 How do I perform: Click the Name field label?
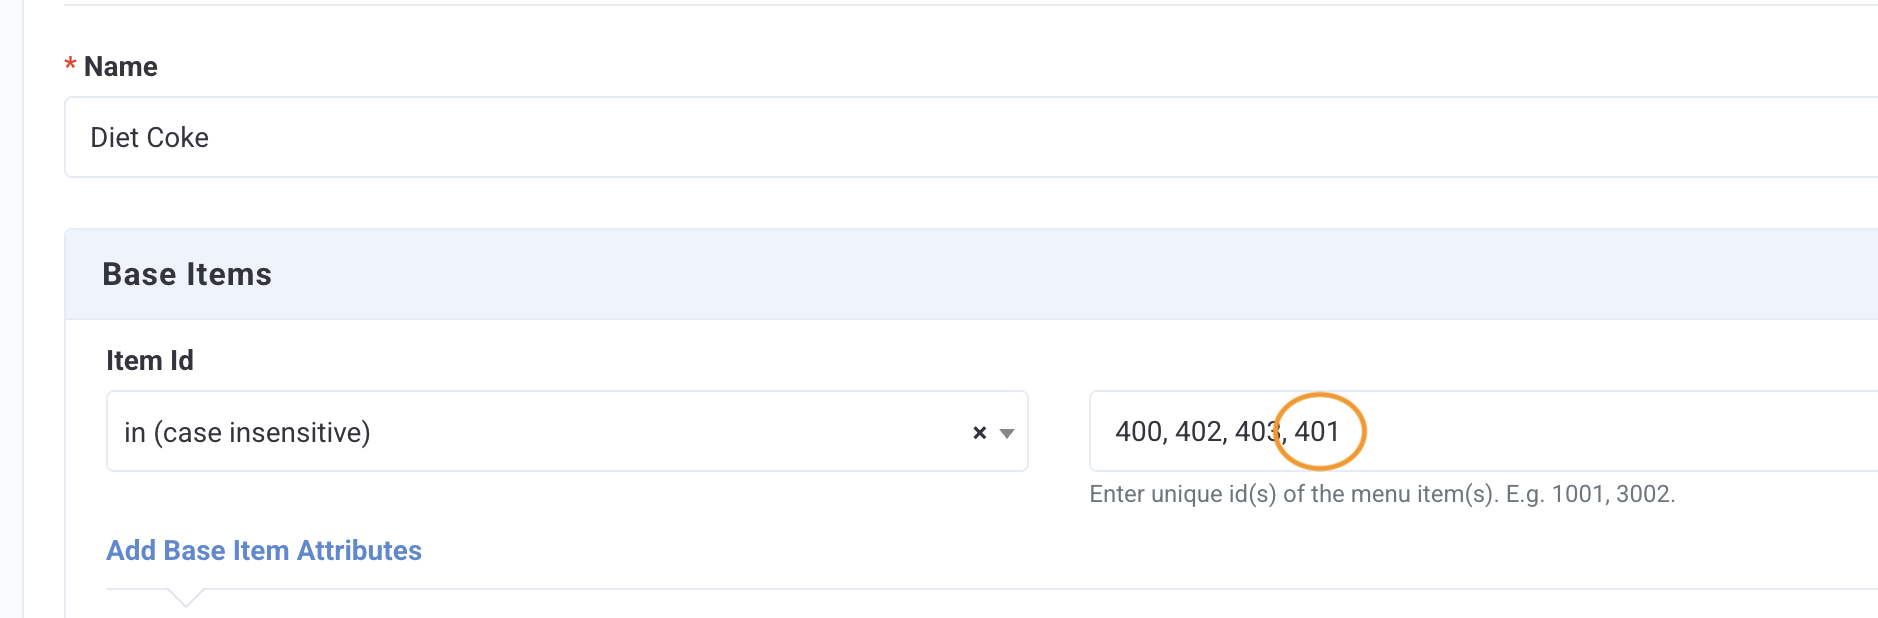[x=121, y=66]
